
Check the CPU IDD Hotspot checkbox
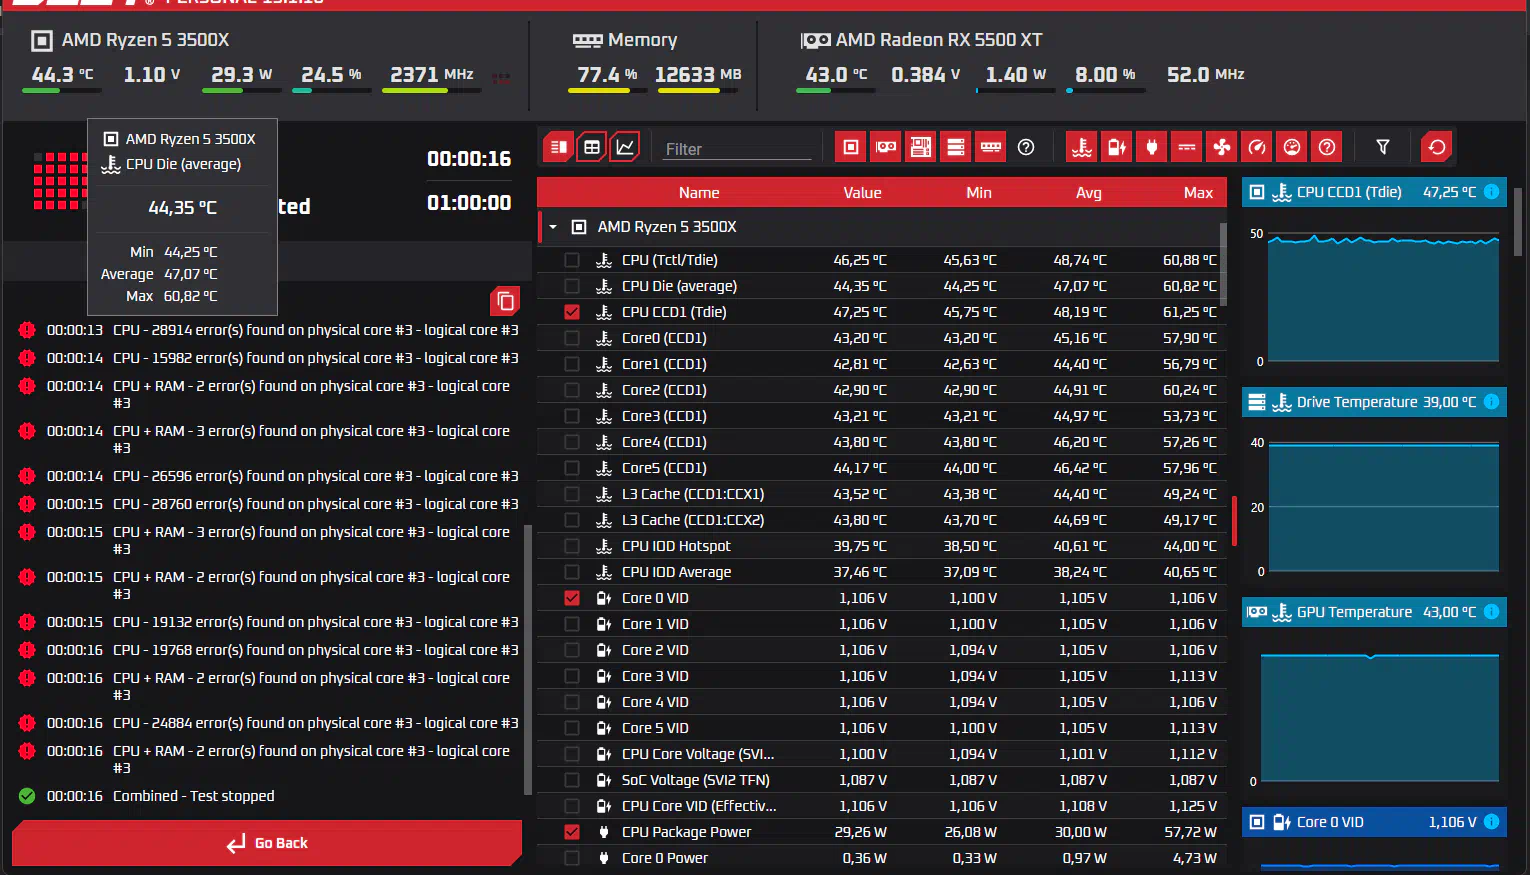(572, 546)
